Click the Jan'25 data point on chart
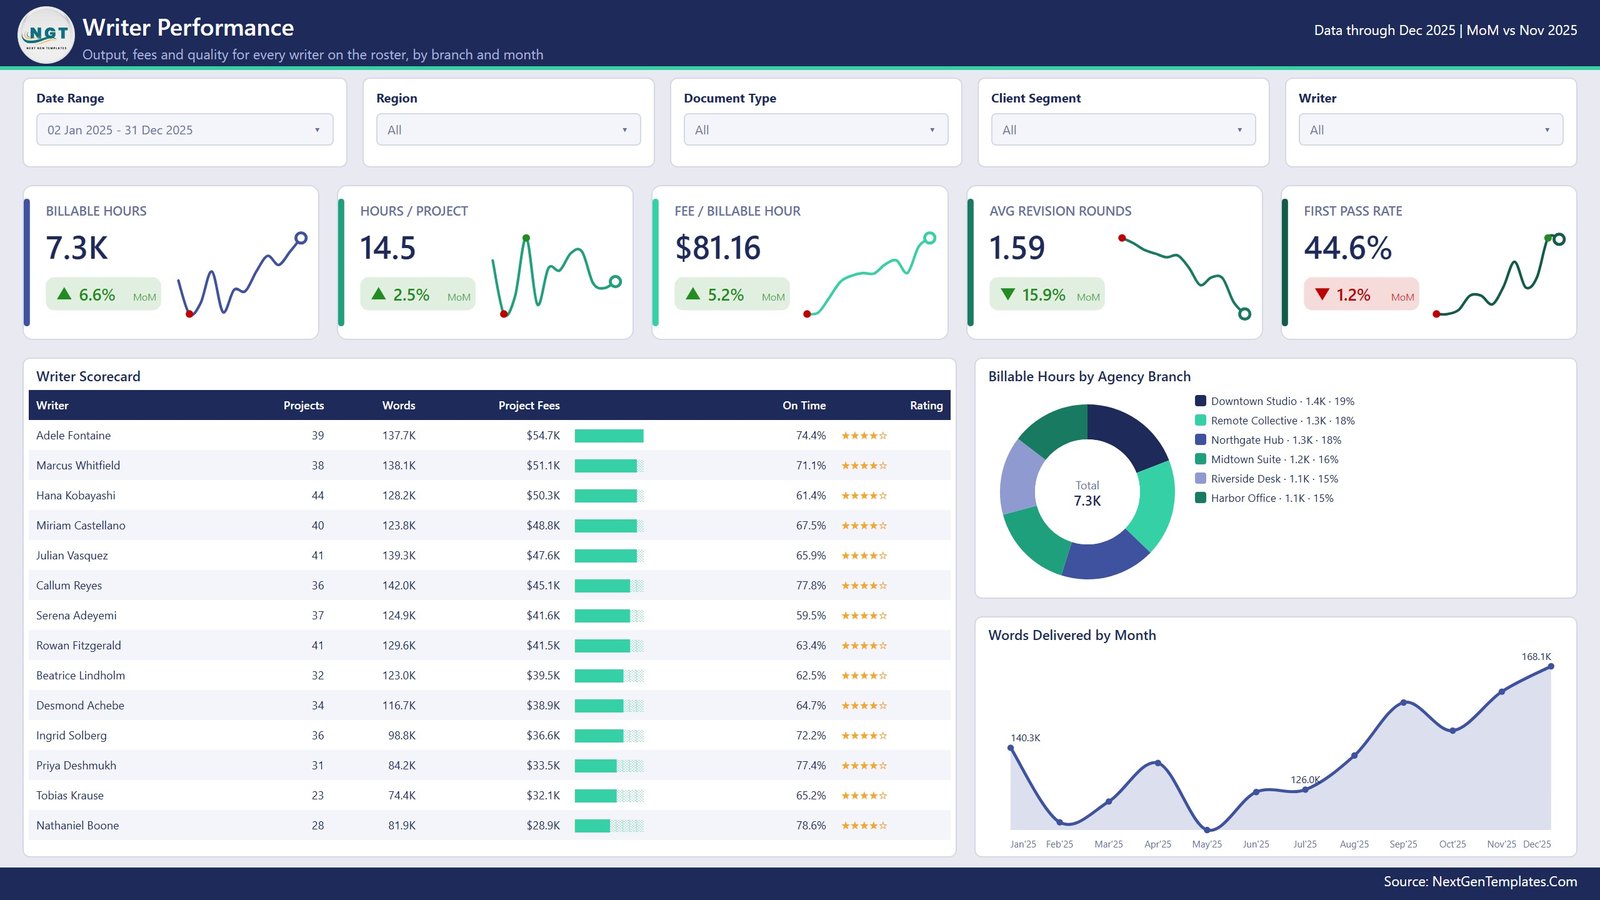 (x=1011, y=748)
